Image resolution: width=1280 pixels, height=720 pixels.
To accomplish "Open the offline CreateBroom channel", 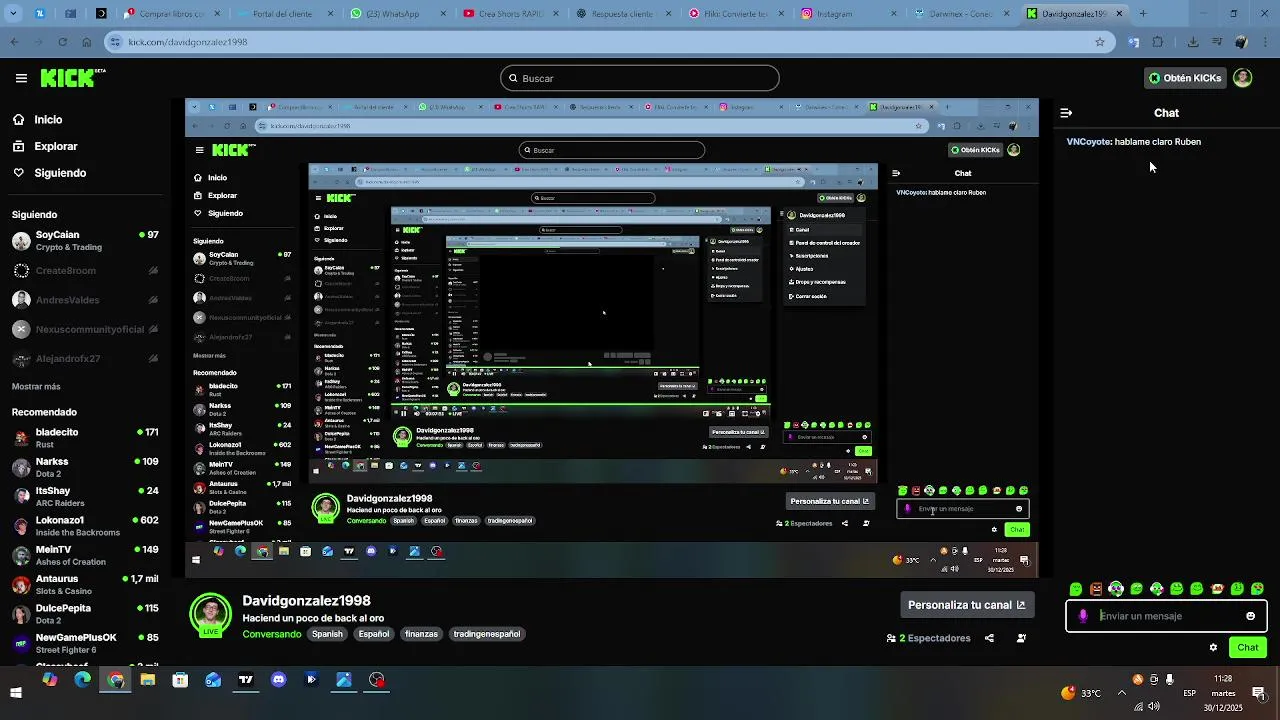I will pos(84,271).
